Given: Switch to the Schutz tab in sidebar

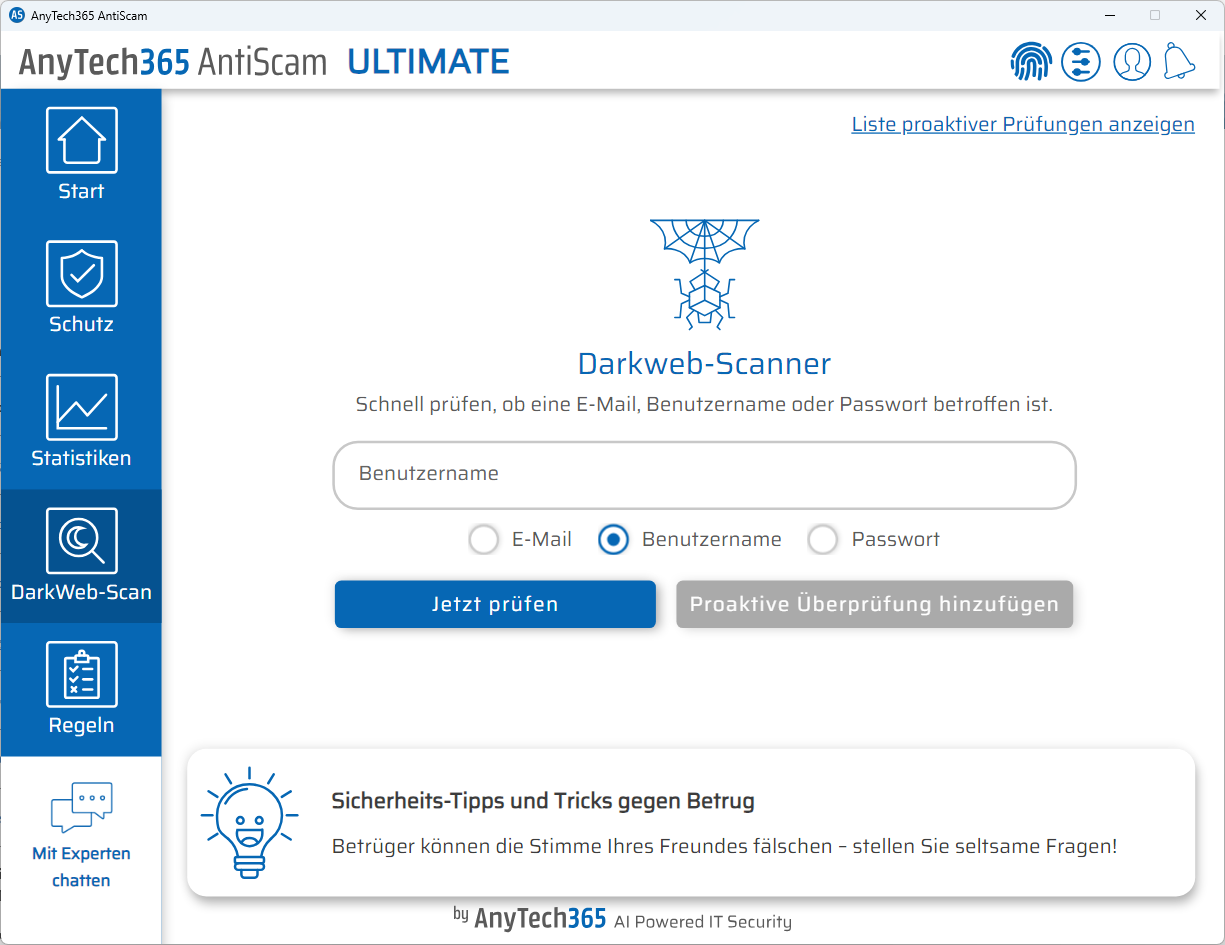Looking at the screenshot, I should pos(81,285).
